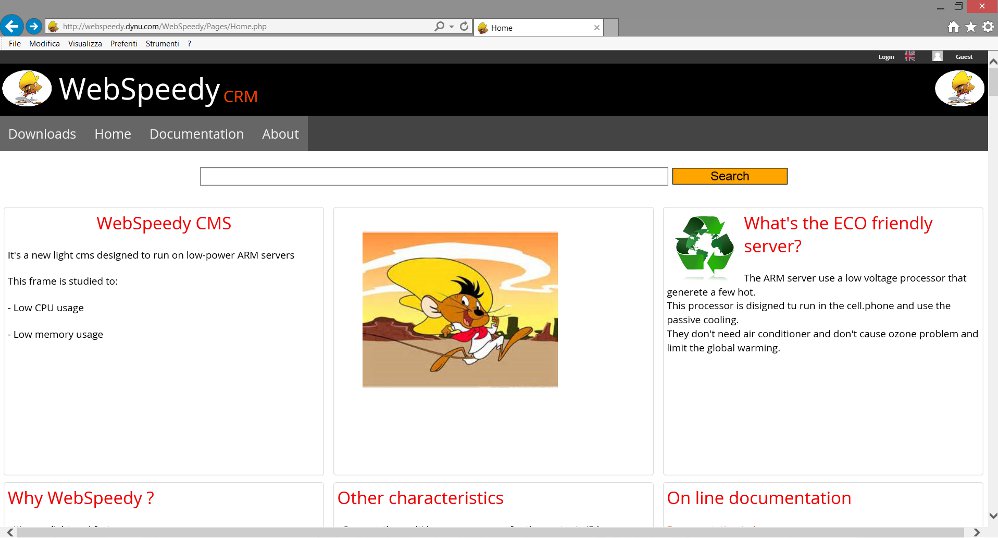Open the Home navigation item
The image size is (998, 538).
coord(113,134)
